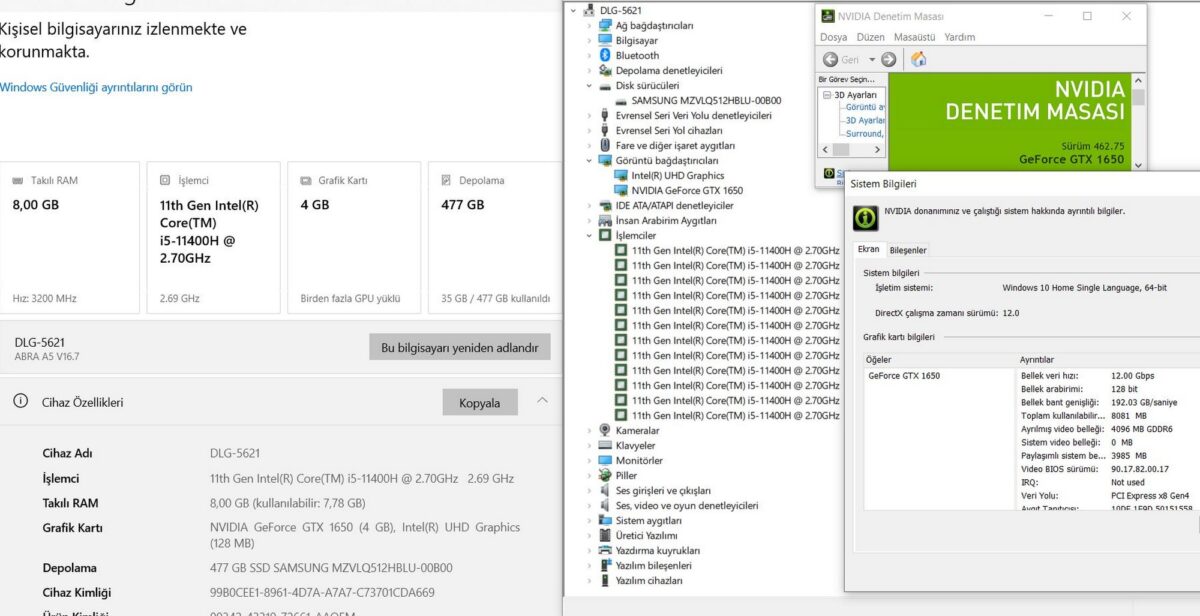Click the Piller battery icon
1200x616 pixels.
click(x=605, y=475)
